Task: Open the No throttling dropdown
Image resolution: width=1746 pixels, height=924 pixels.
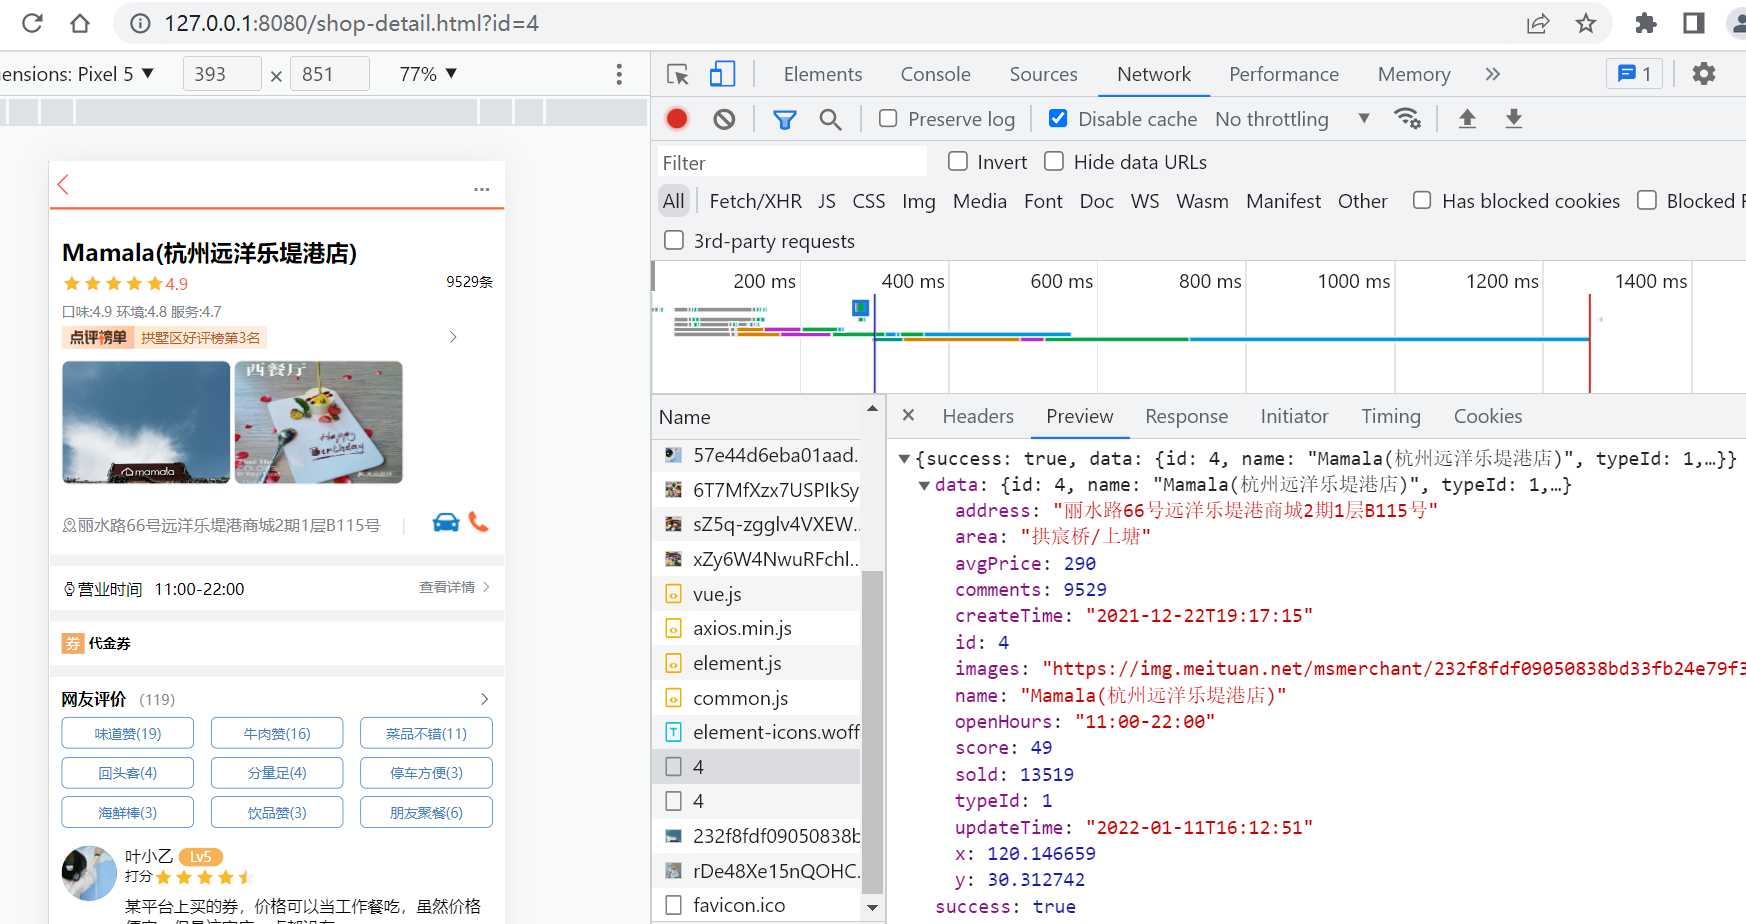Action: click(x=1293, y=119)
